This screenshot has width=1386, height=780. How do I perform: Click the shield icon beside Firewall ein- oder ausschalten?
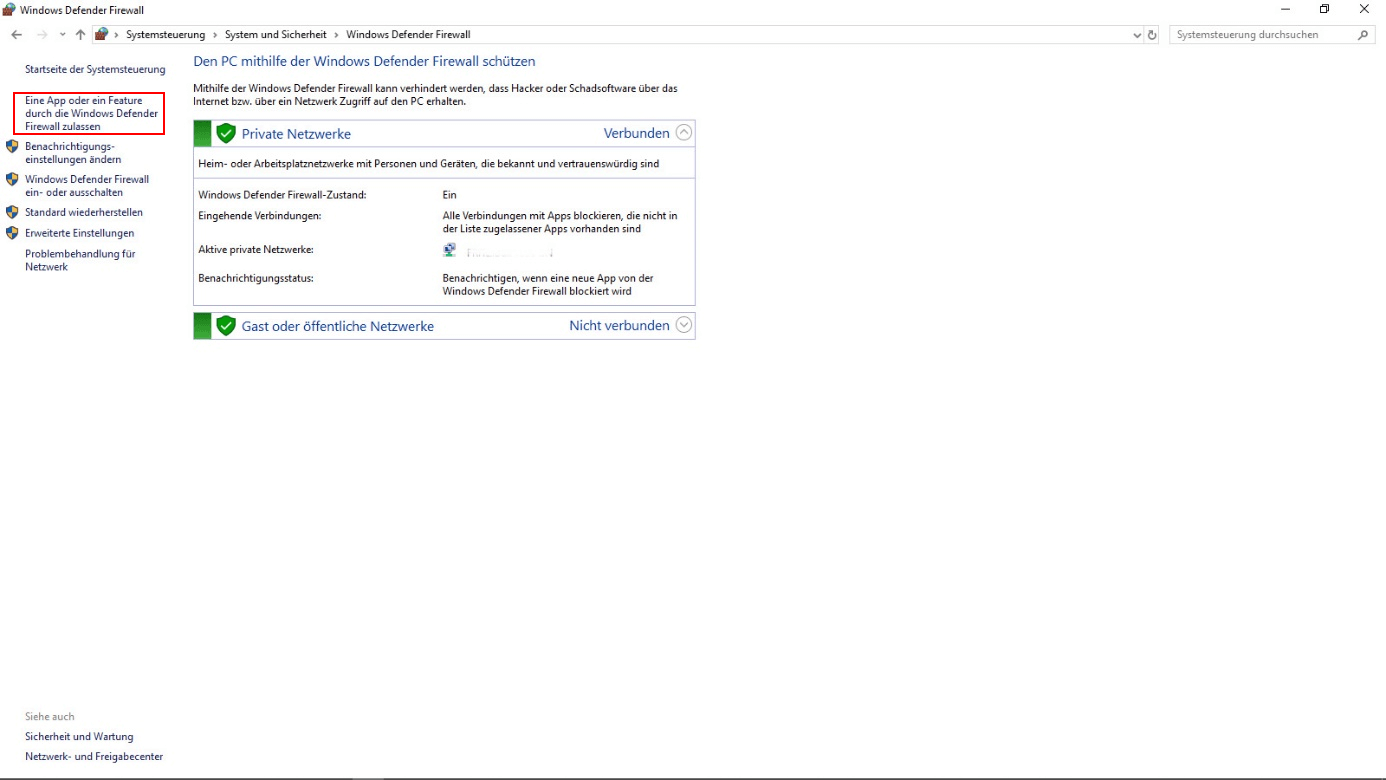tap(12, 179)
